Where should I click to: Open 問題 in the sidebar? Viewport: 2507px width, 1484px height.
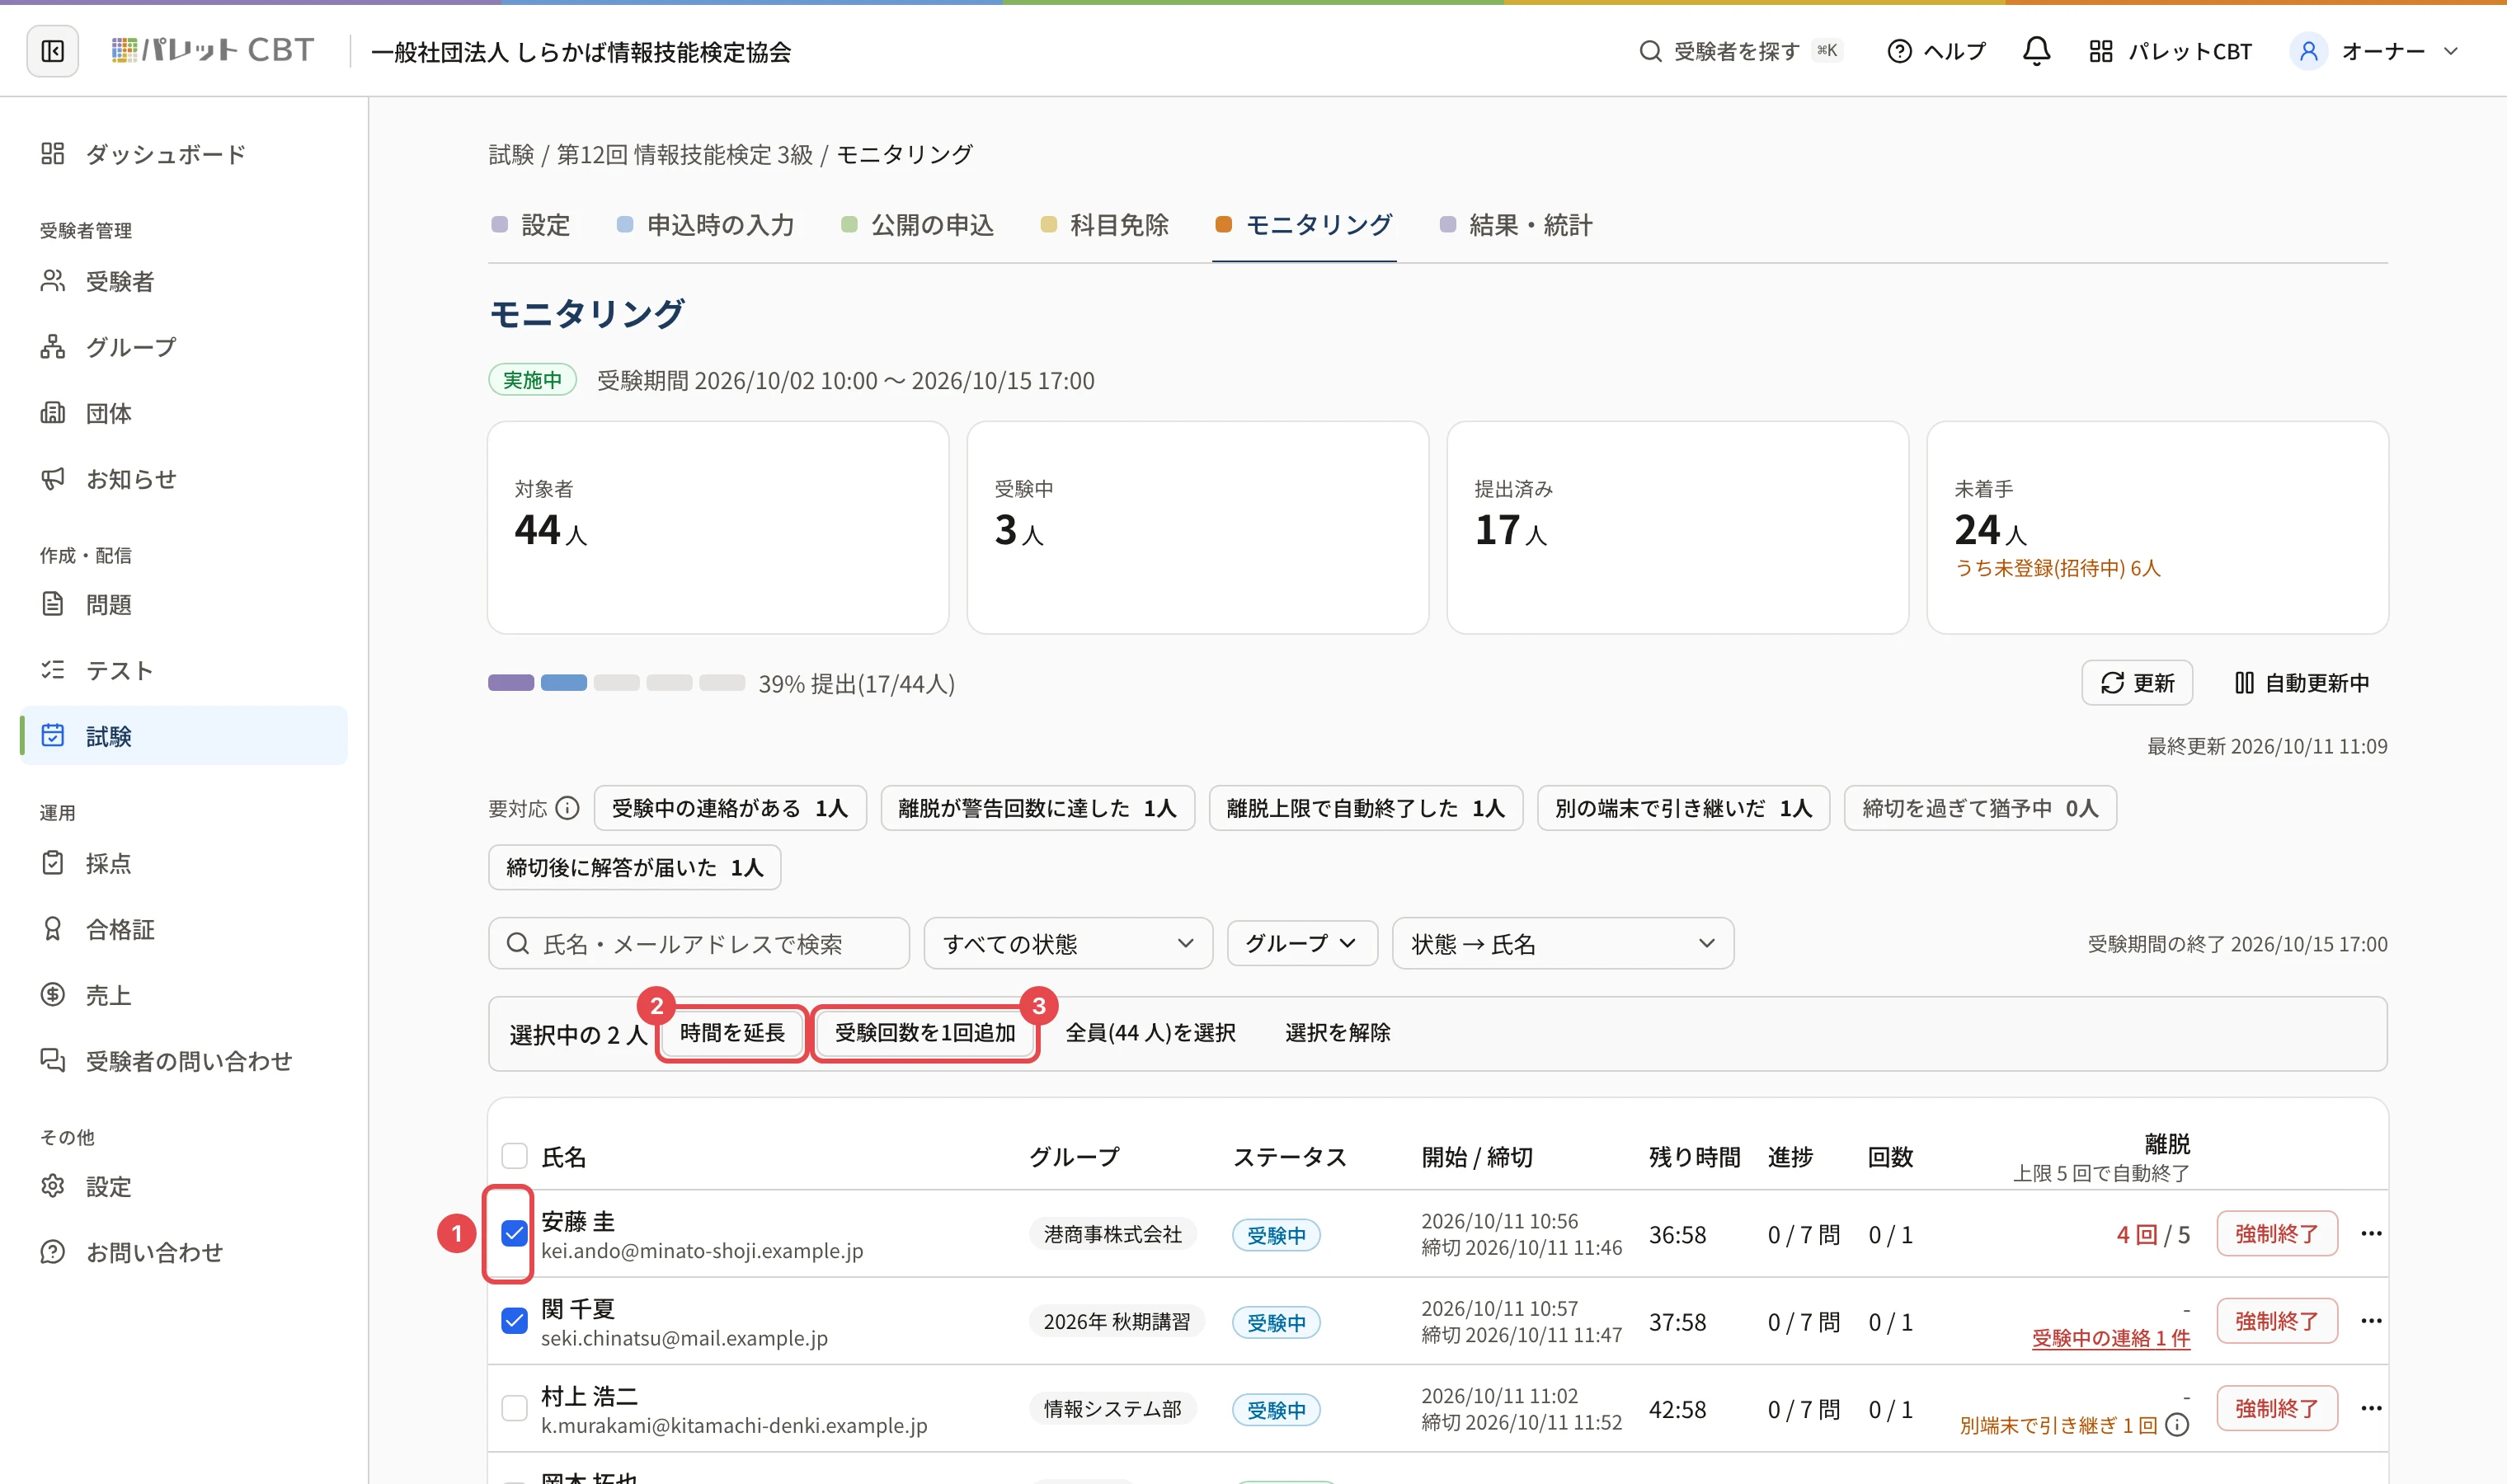184,604
